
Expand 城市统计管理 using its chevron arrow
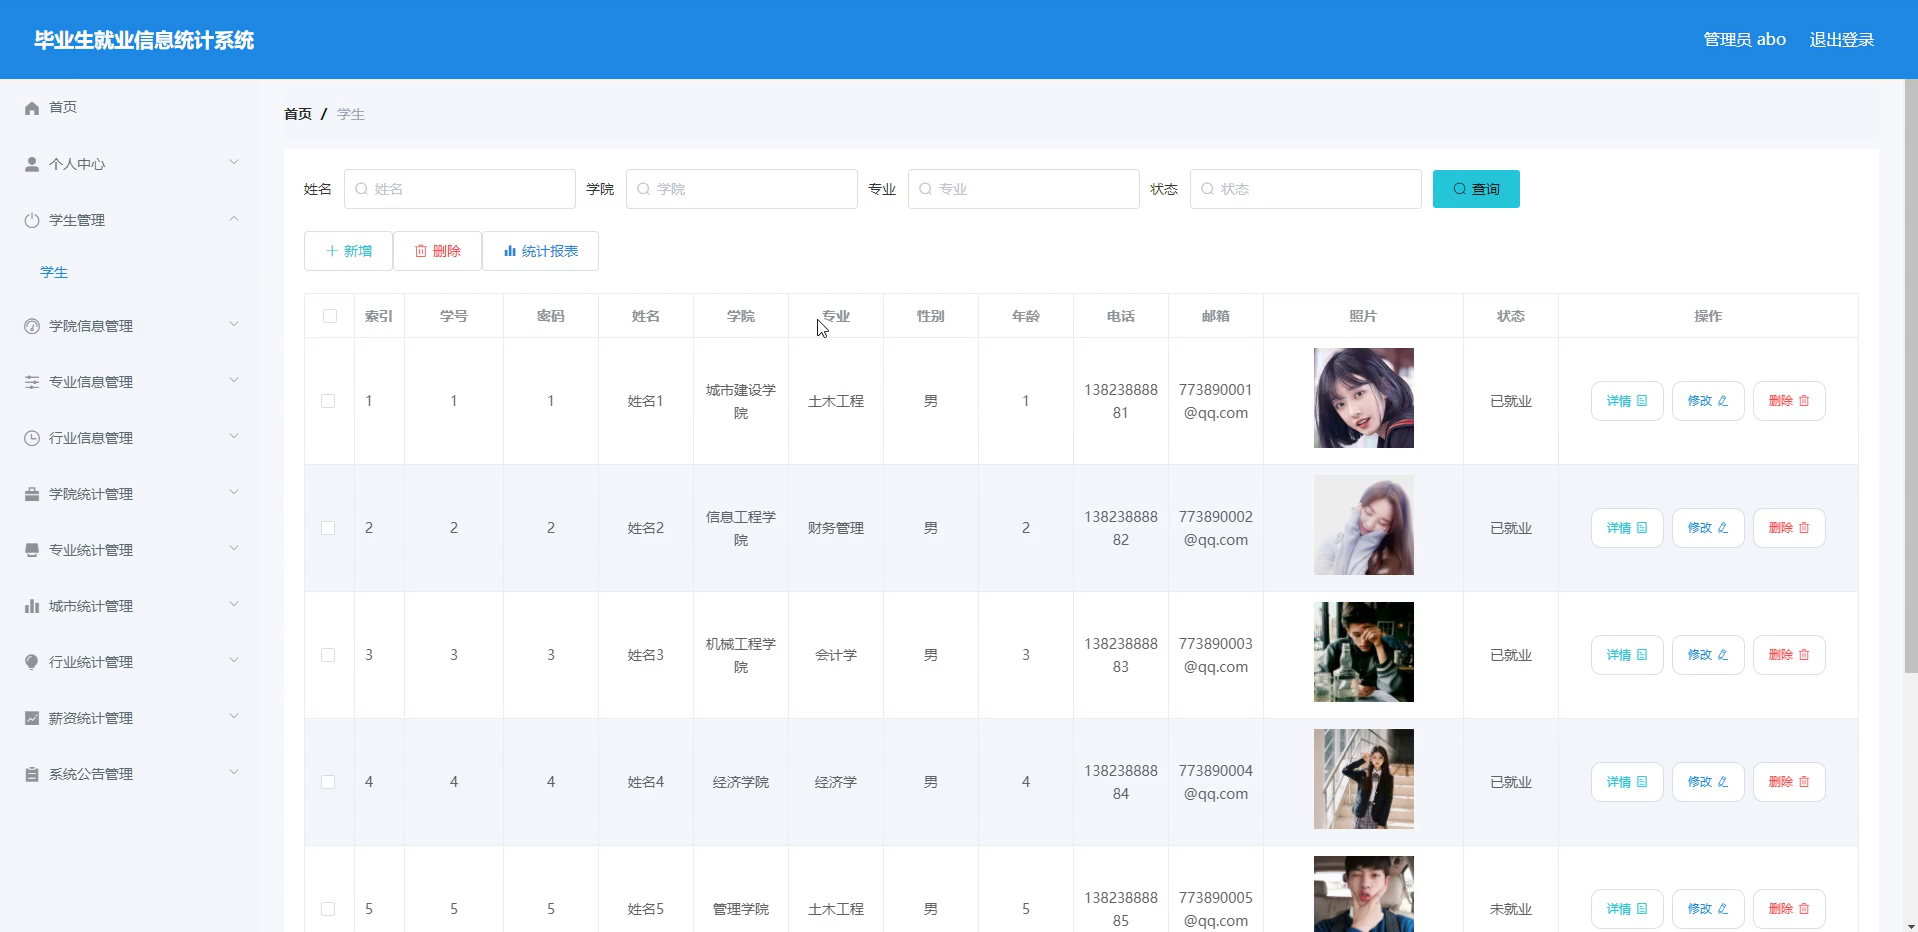tap(234, 604)
